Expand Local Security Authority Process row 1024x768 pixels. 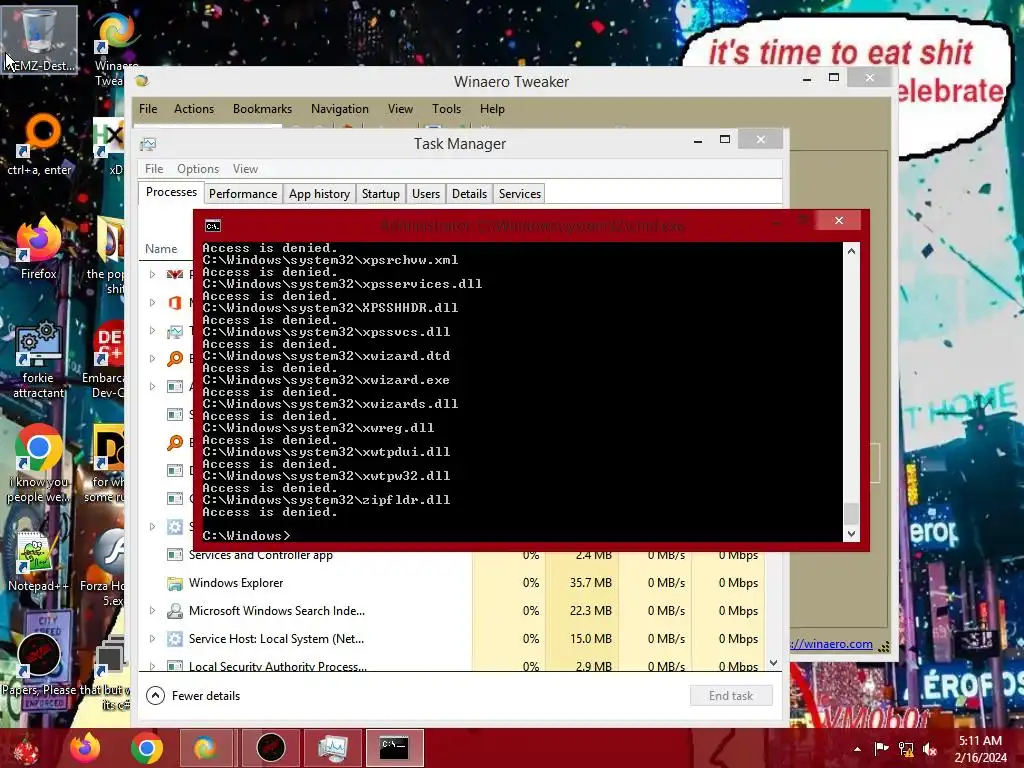point(152,665)
